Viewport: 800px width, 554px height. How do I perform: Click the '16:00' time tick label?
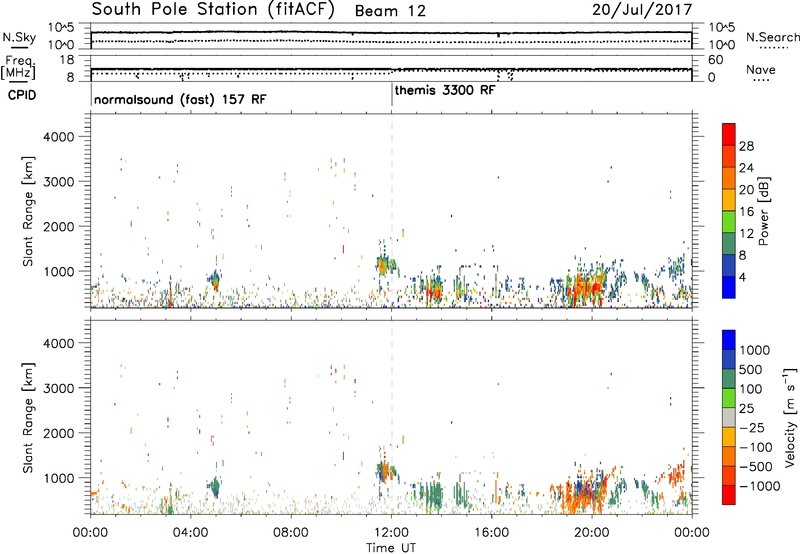tap(491, 533)
